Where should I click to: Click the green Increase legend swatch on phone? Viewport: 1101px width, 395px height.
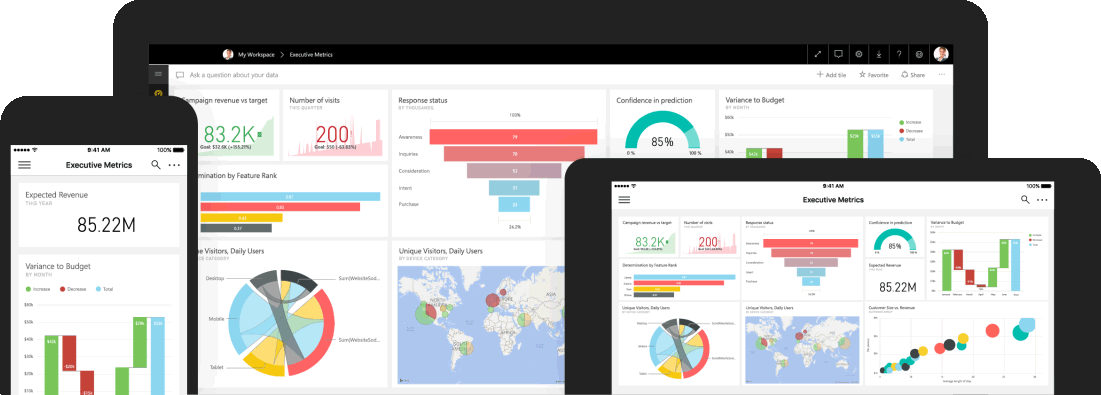tap(29, 289)
